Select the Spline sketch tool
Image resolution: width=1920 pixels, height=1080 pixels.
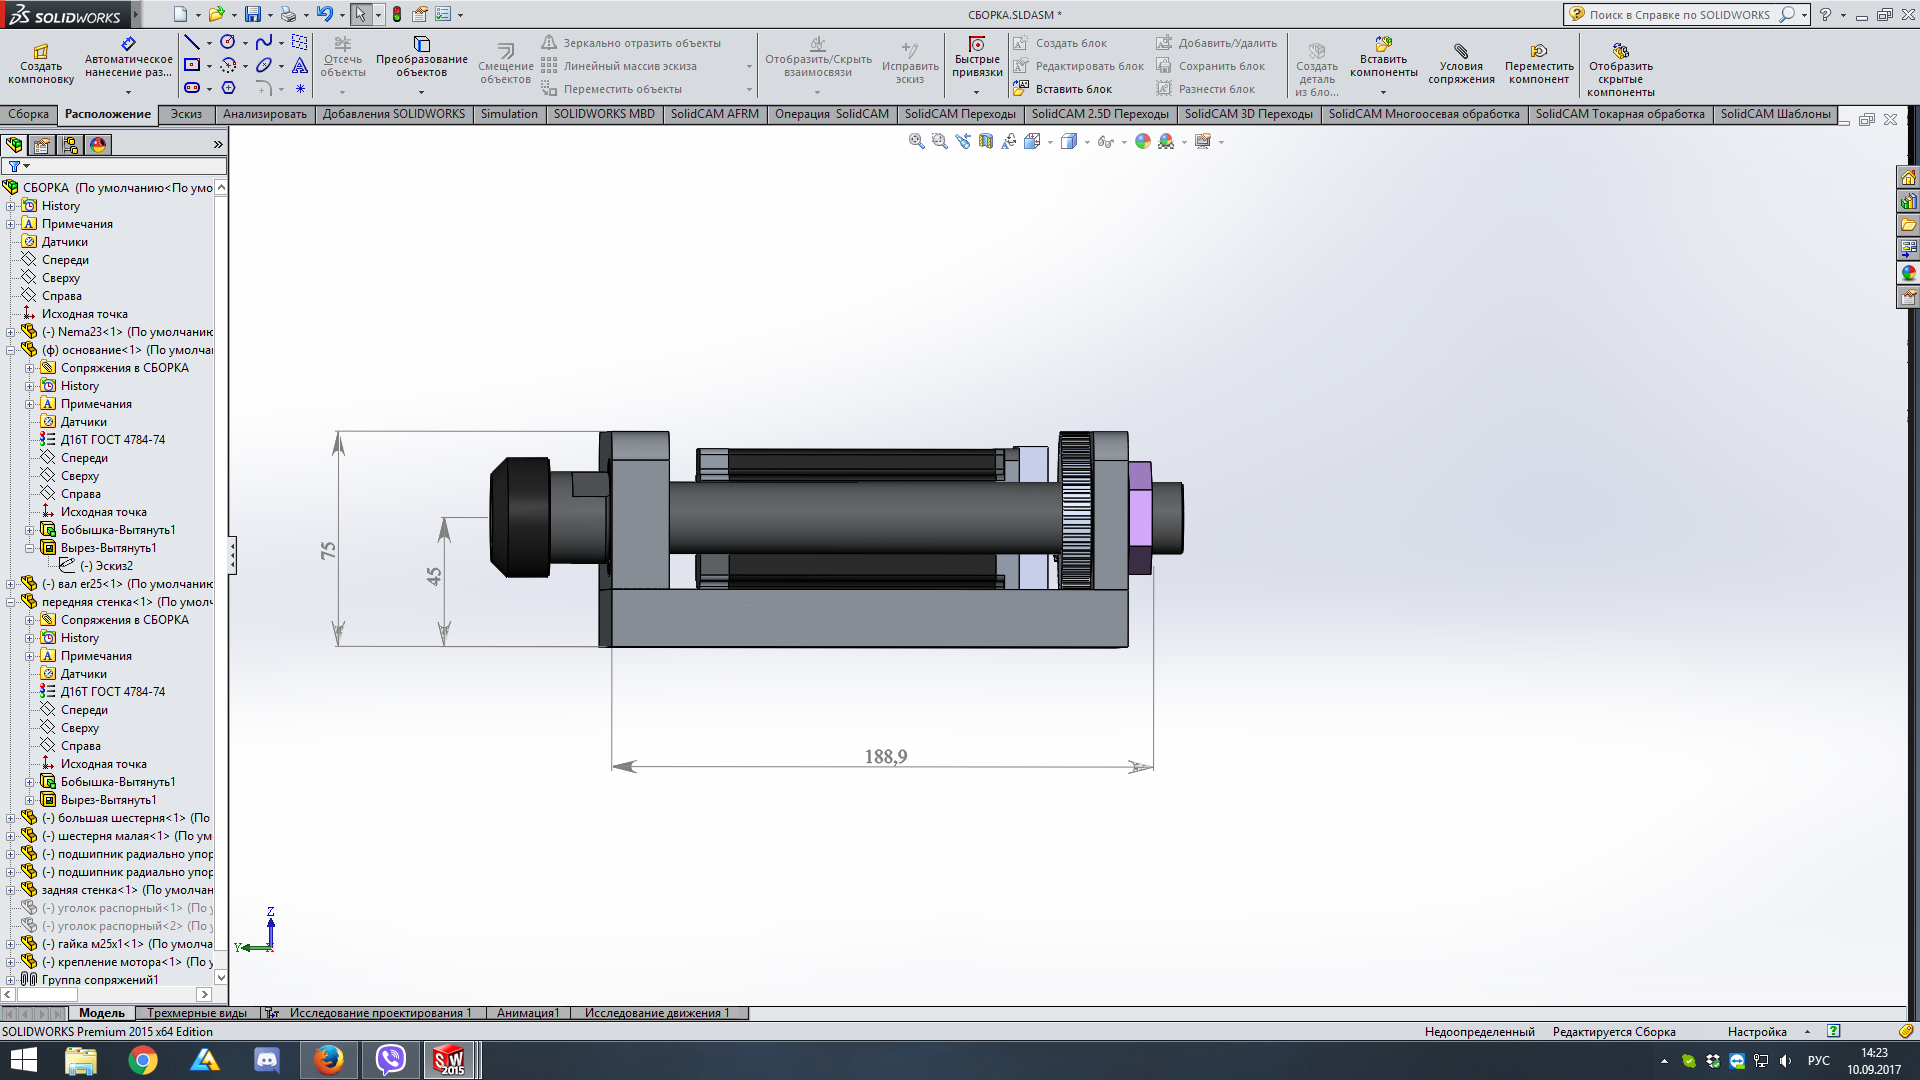pyautogui.click(x=263, y=42)
